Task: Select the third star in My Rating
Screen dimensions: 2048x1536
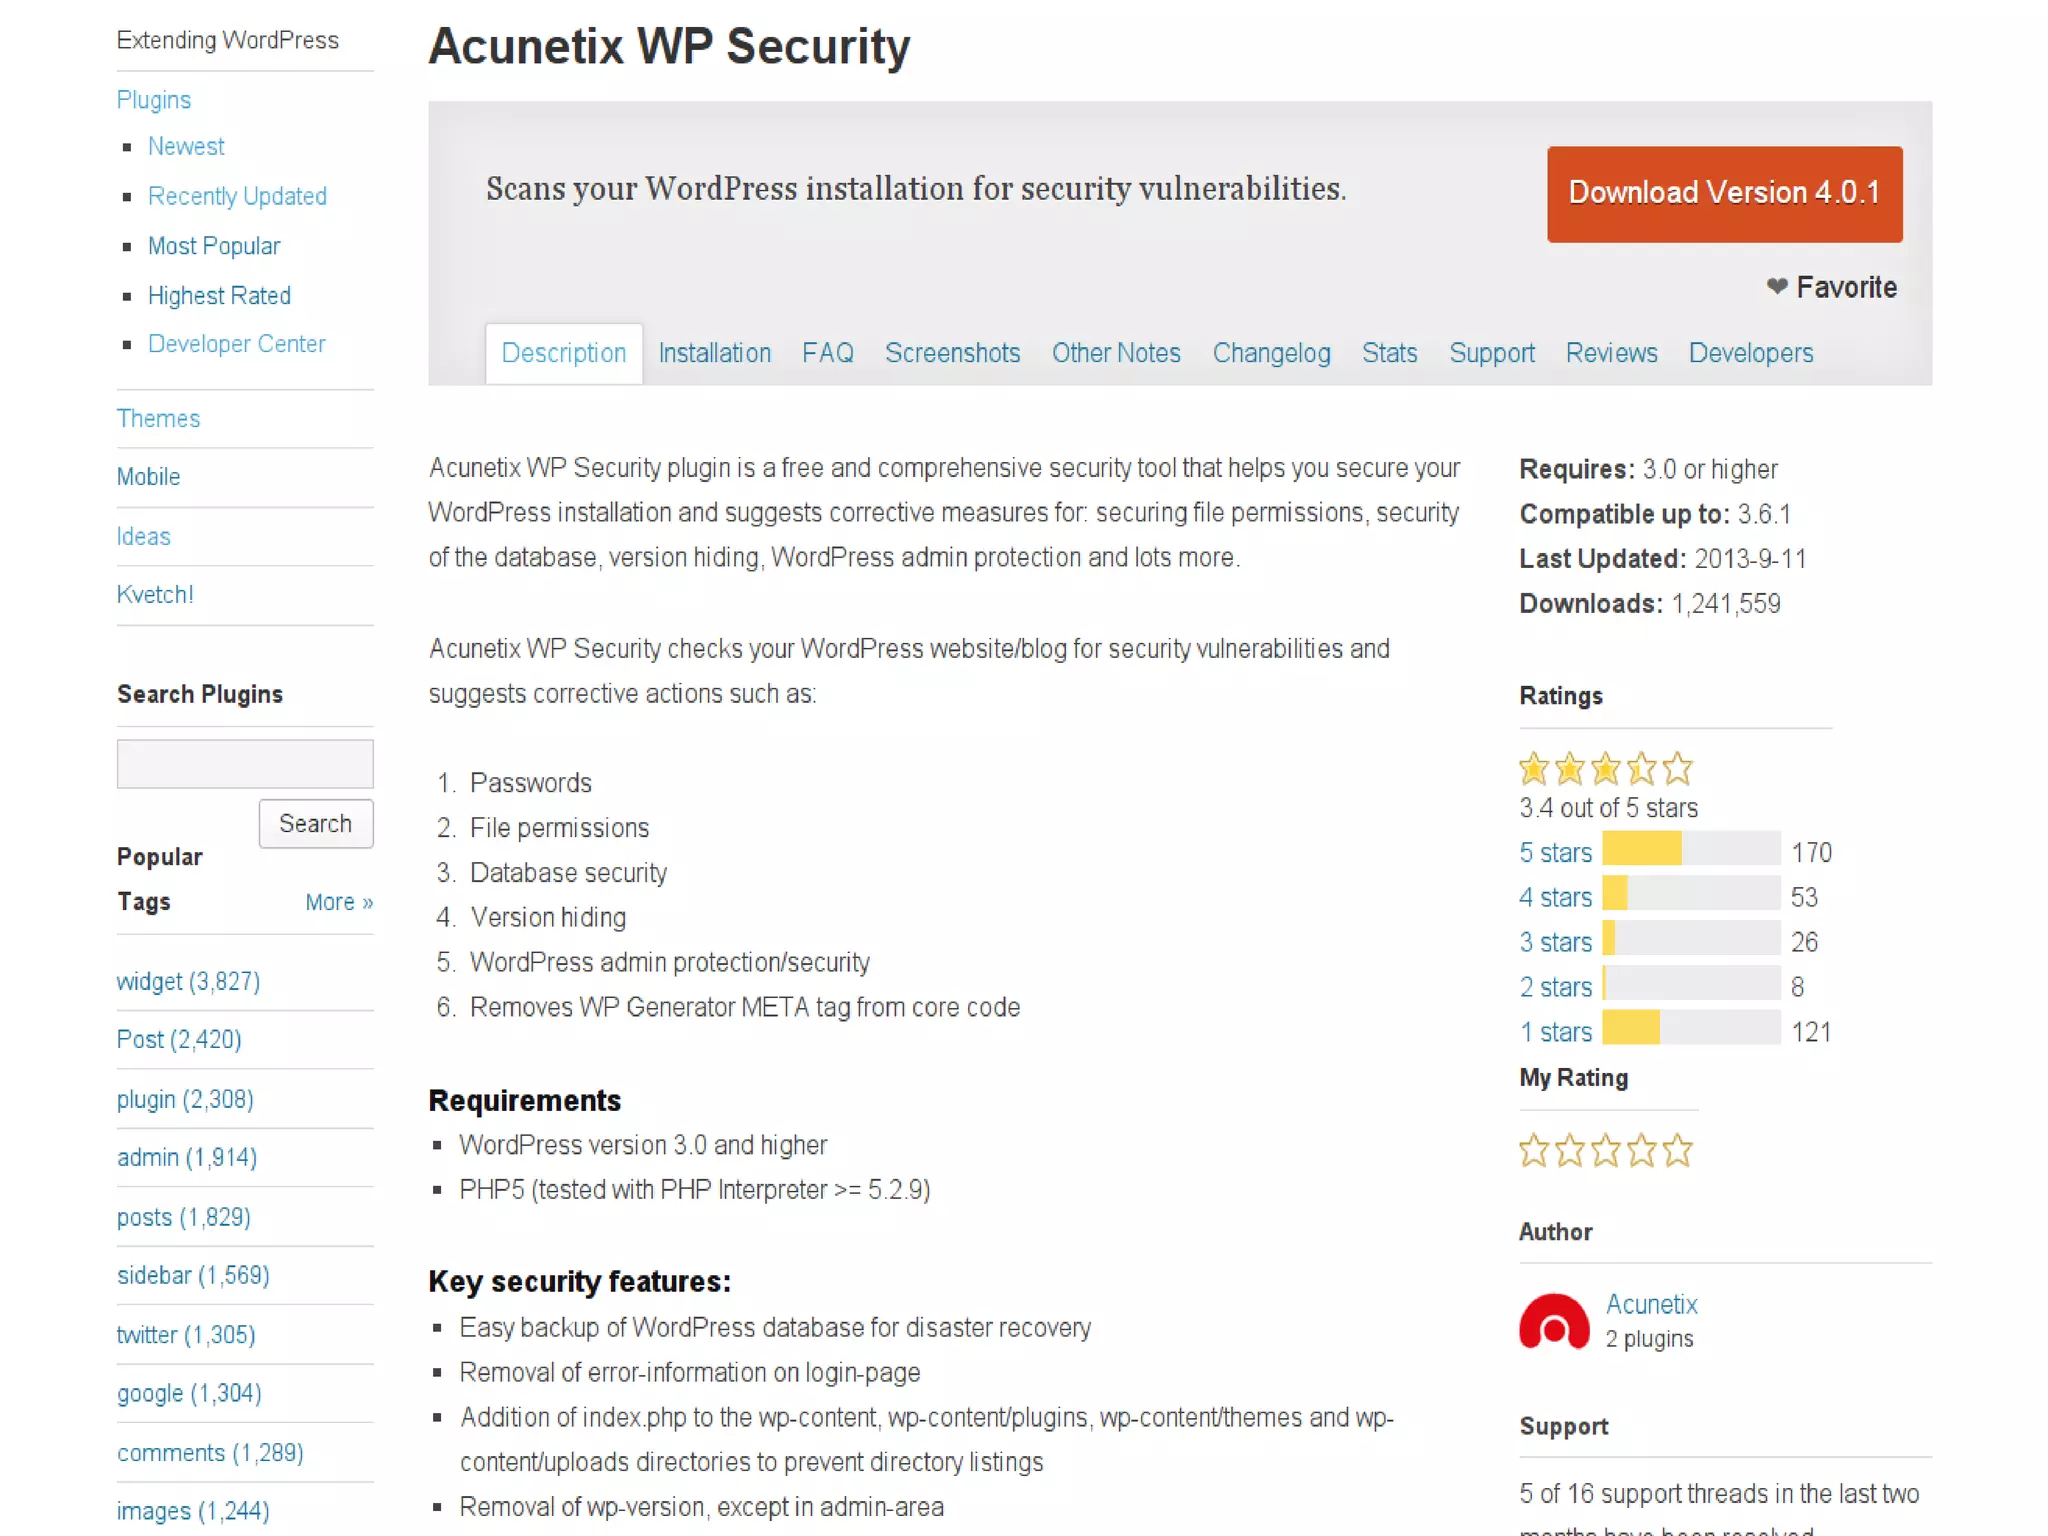Action: (1605, 1151)
